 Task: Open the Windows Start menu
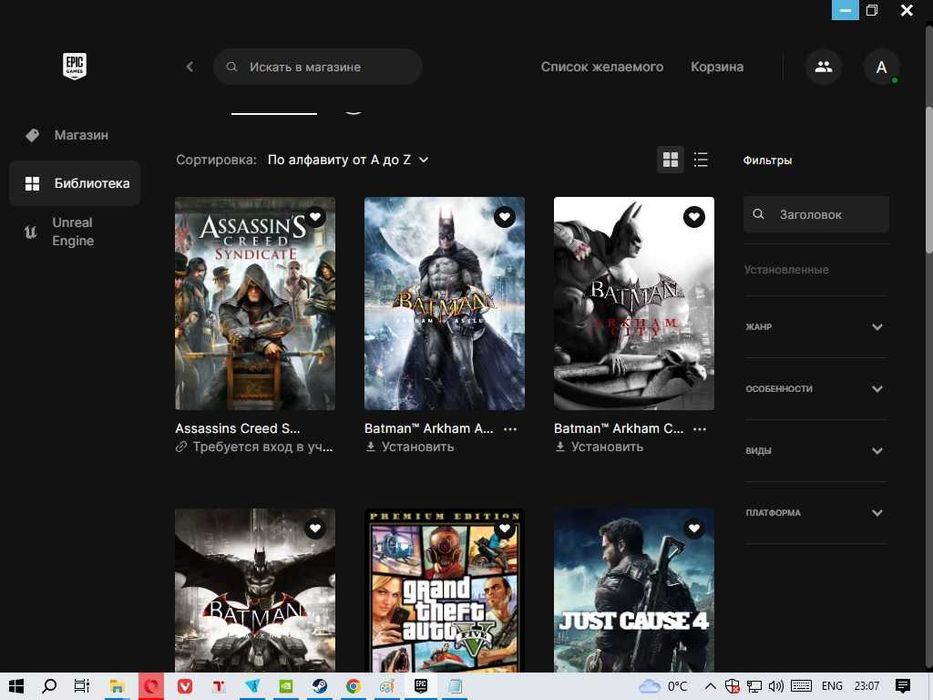pyautogui.click(x=16, y=686)
